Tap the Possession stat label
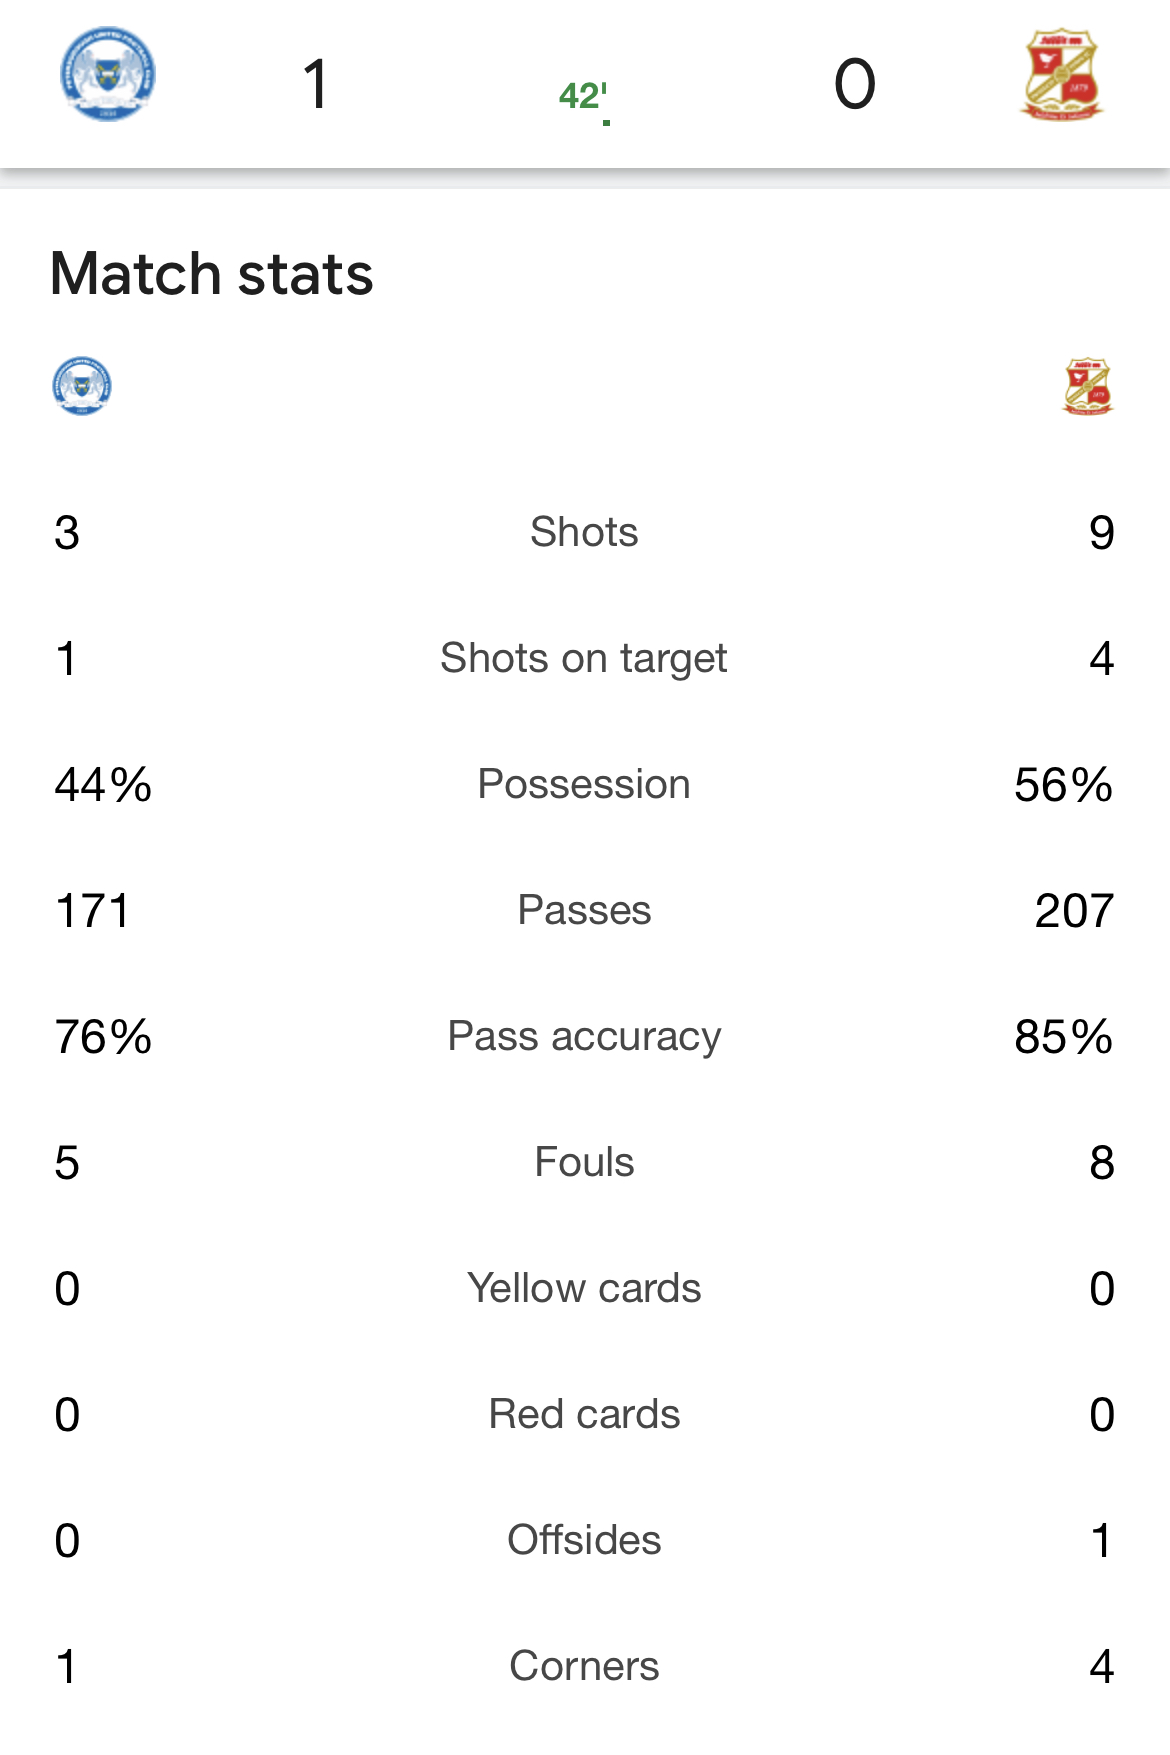Screen dimensions: 1170x1755 tap(584, 784)
